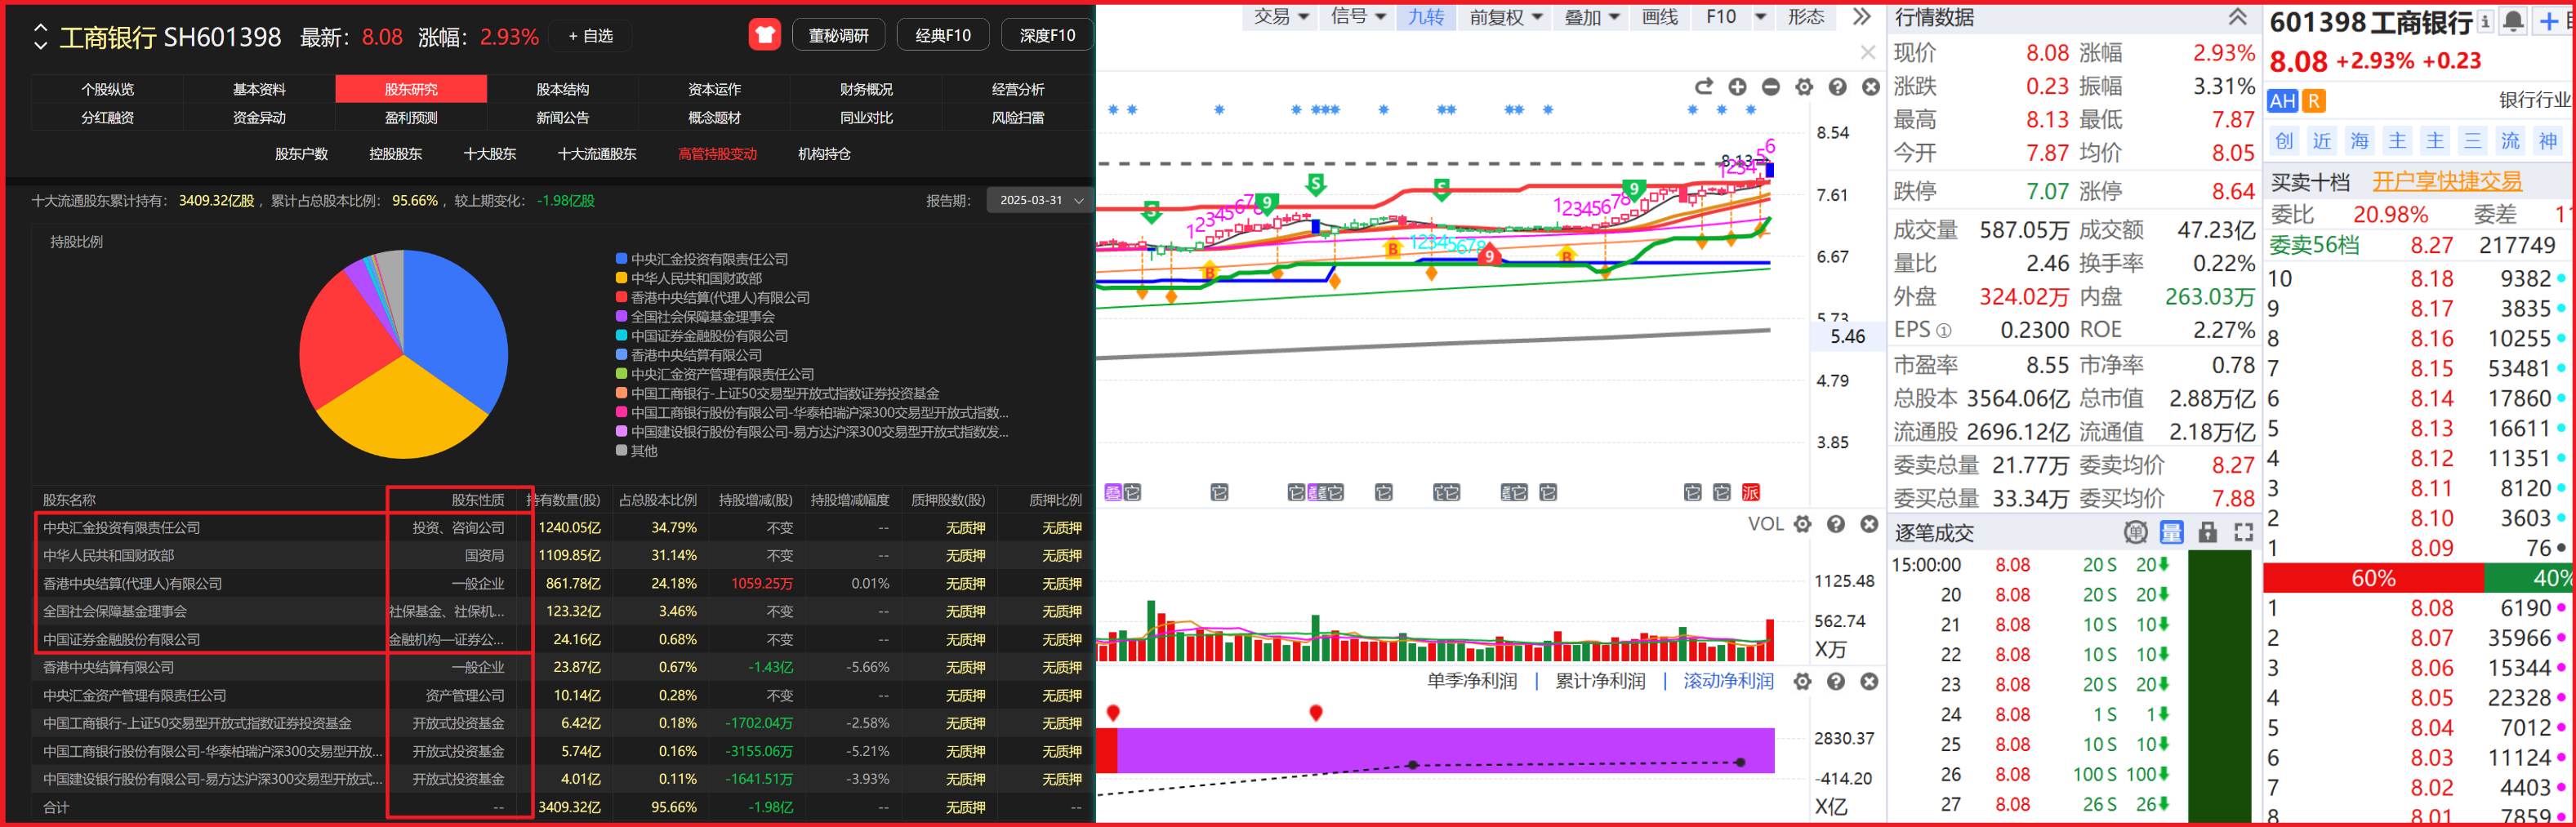This screenshot has height=827, width=2576.
Task: Open the 前复权 dropdown
Action: (x=1506, y=16)
